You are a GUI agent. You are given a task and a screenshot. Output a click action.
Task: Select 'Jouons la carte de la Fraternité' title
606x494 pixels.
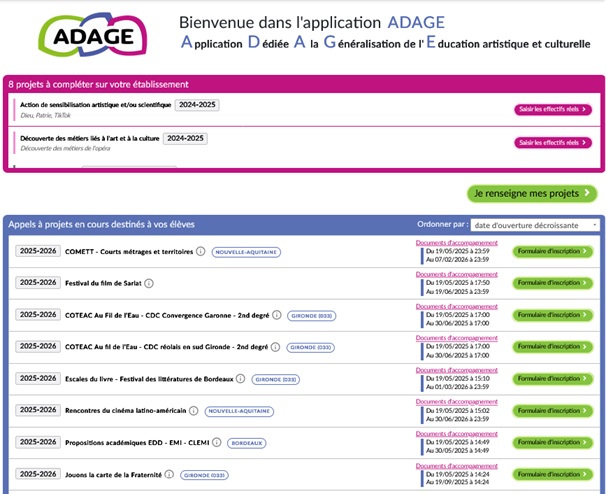113,475
